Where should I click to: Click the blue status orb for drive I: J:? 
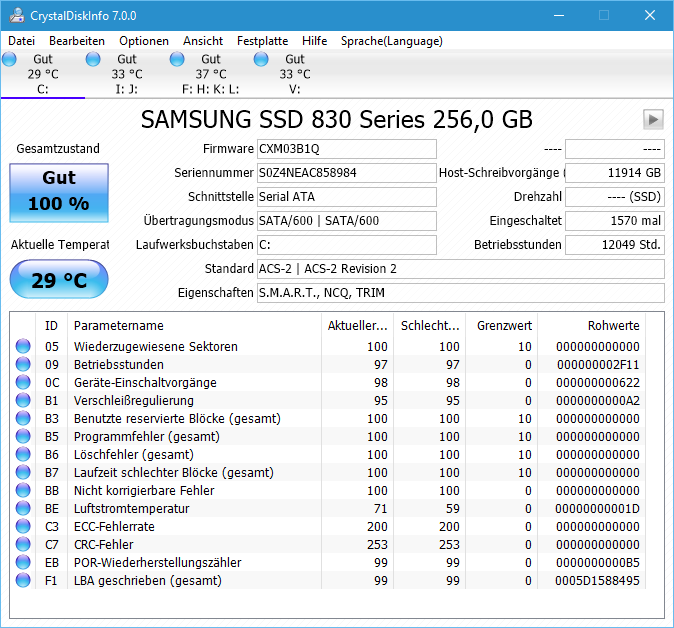click(x=93, y=59)
